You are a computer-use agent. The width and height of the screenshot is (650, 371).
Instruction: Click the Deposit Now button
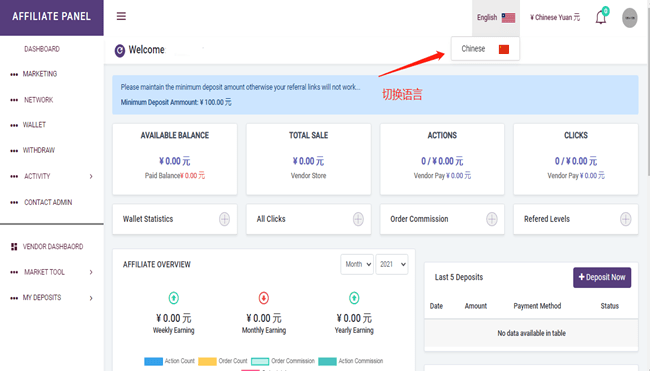tap(602, 277)
